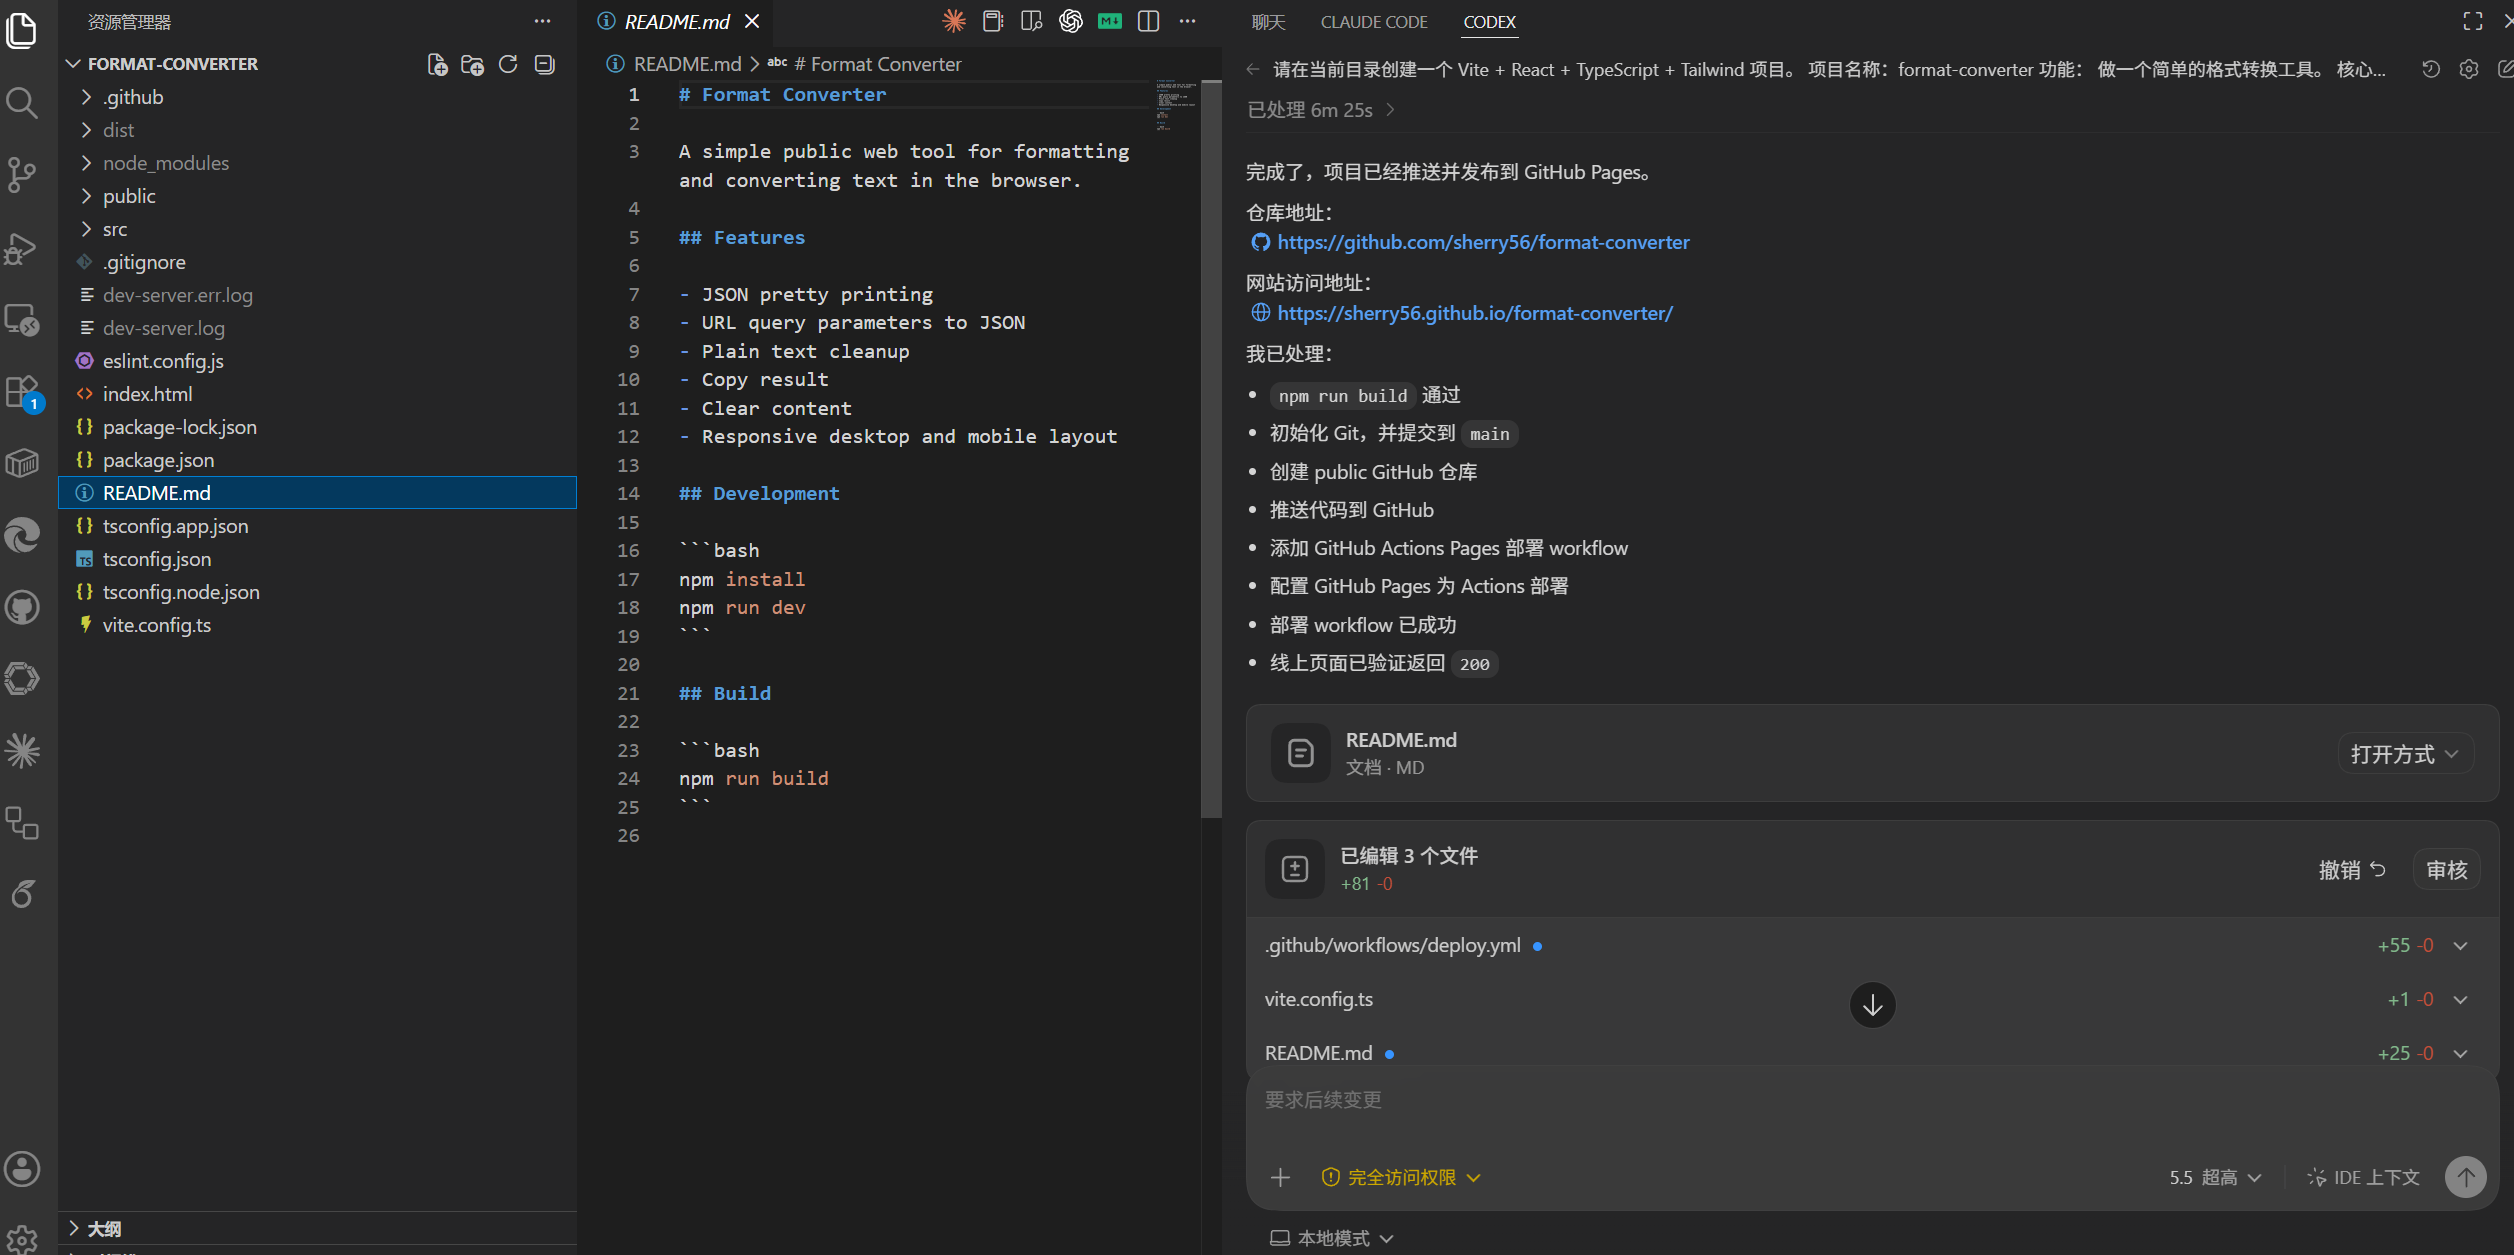
Task: Toggle the IDE 上下文 context option
Action: [x=2363, y=1177]
